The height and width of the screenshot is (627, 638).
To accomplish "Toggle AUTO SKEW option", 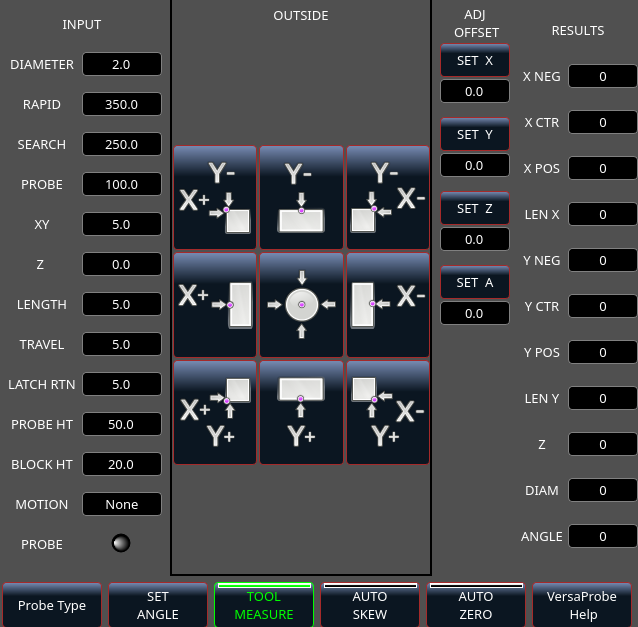I will click(x=370, y=605).
